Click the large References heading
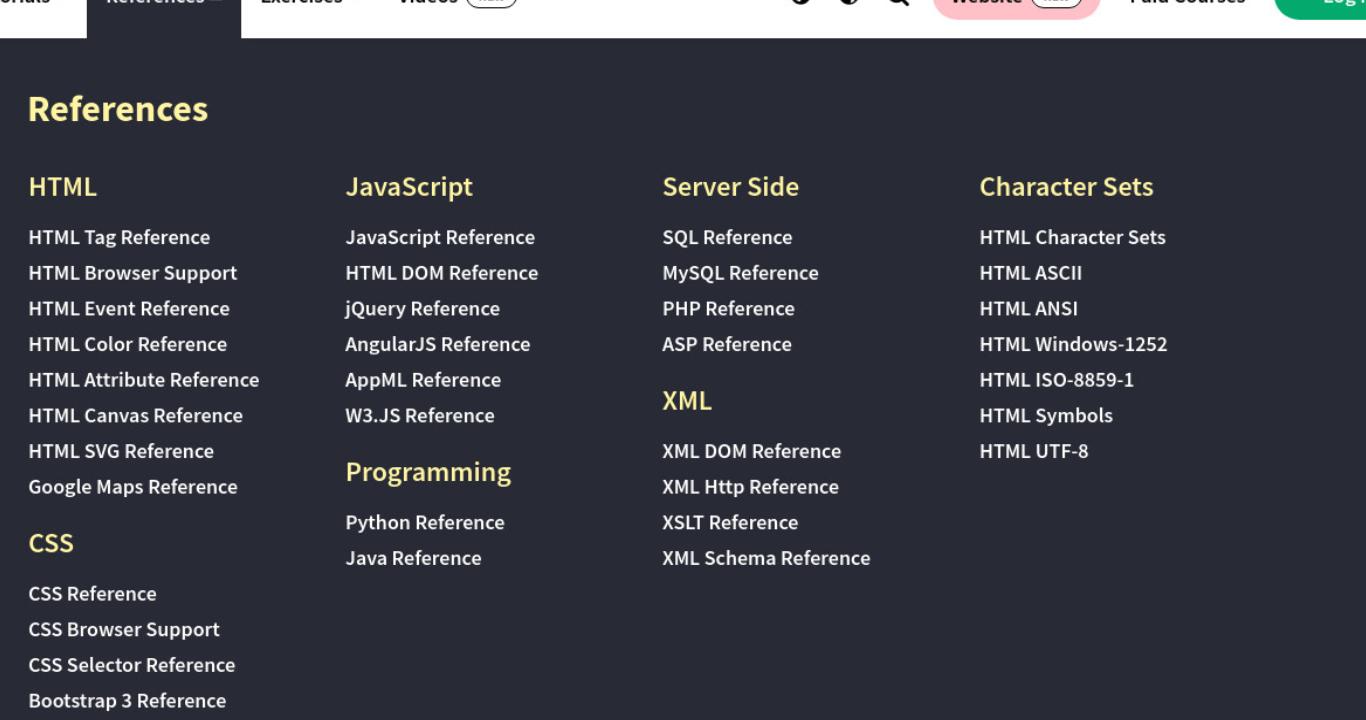This screenshot has height=720, width=1366. (118, 109)
